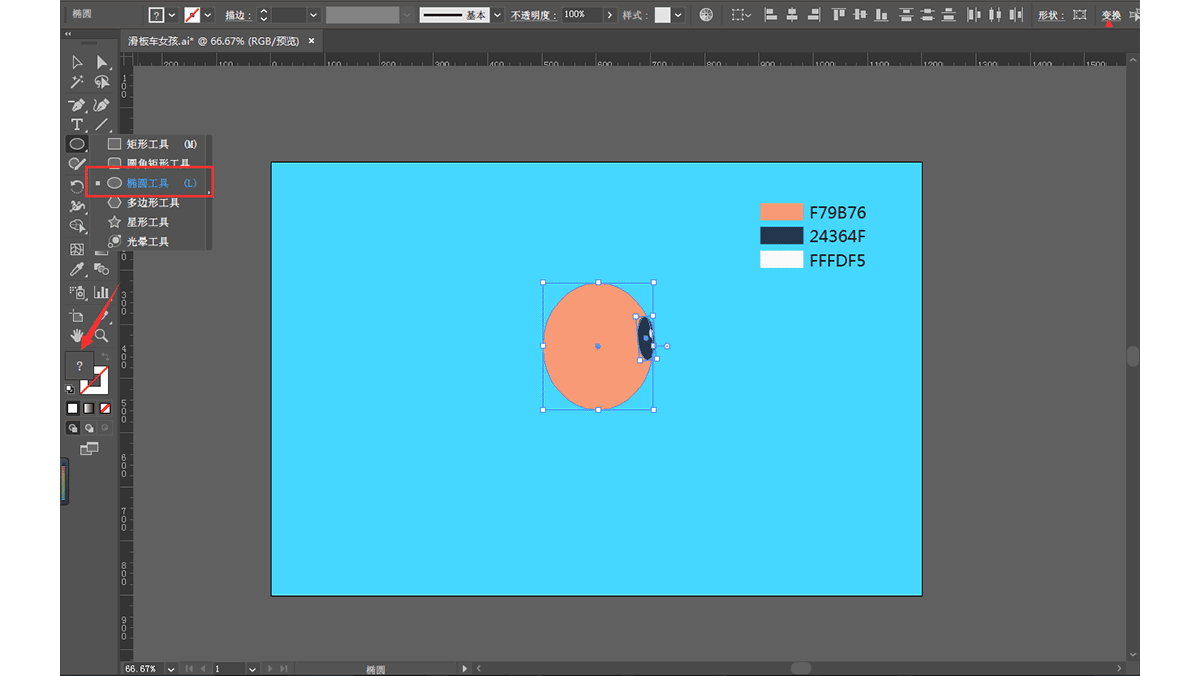Select the Zoom magnifier tool
Screen dimensions: 1200x676
coord(101,335)
